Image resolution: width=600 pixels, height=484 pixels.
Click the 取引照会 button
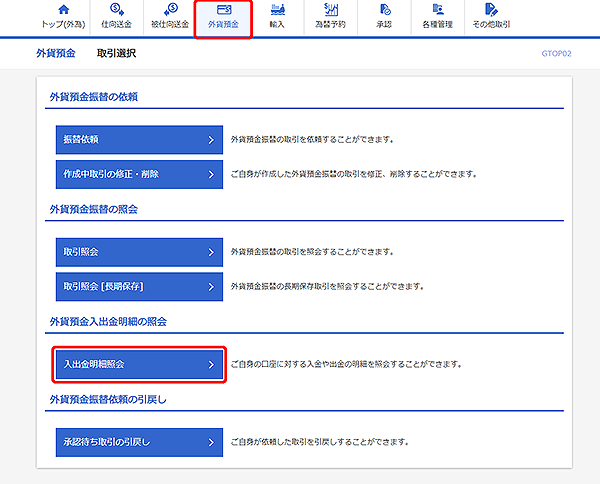[139, 252]
